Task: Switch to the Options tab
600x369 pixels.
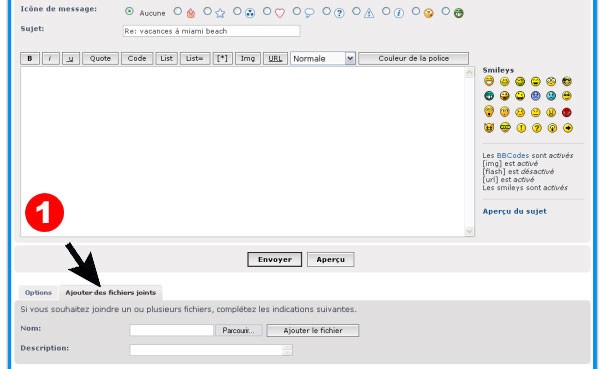Action: [x=38, y=292]
